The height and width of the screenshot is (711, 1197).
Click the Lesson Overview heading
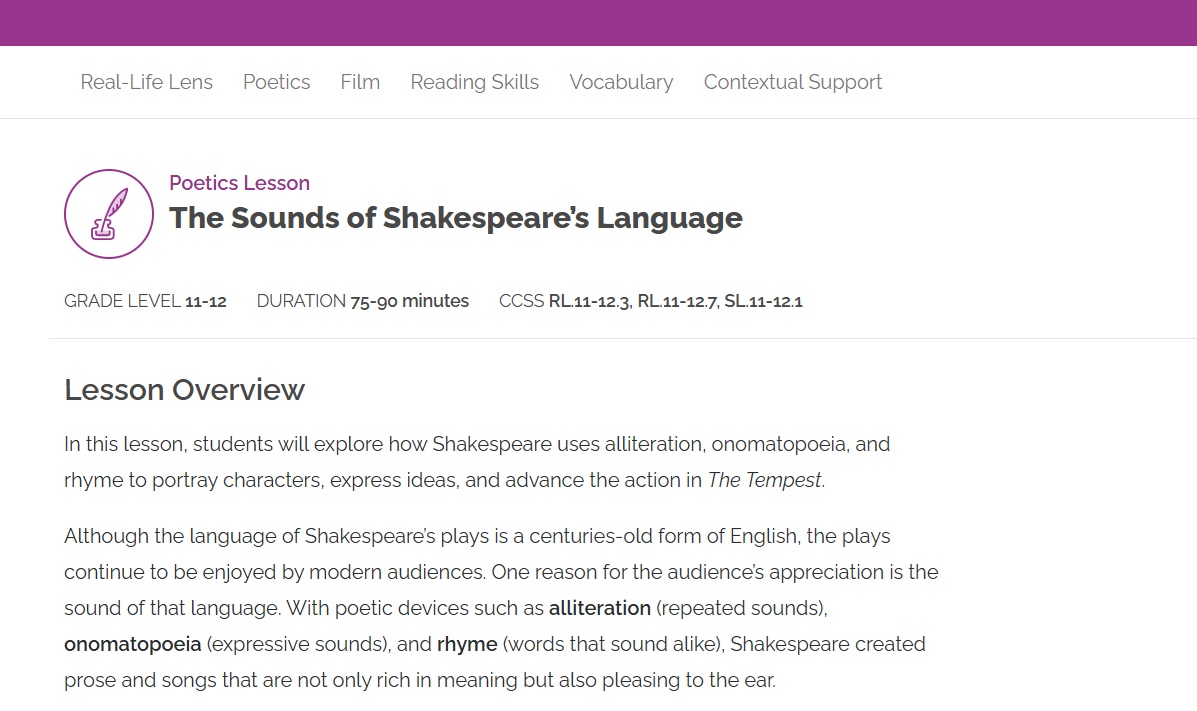184,389
